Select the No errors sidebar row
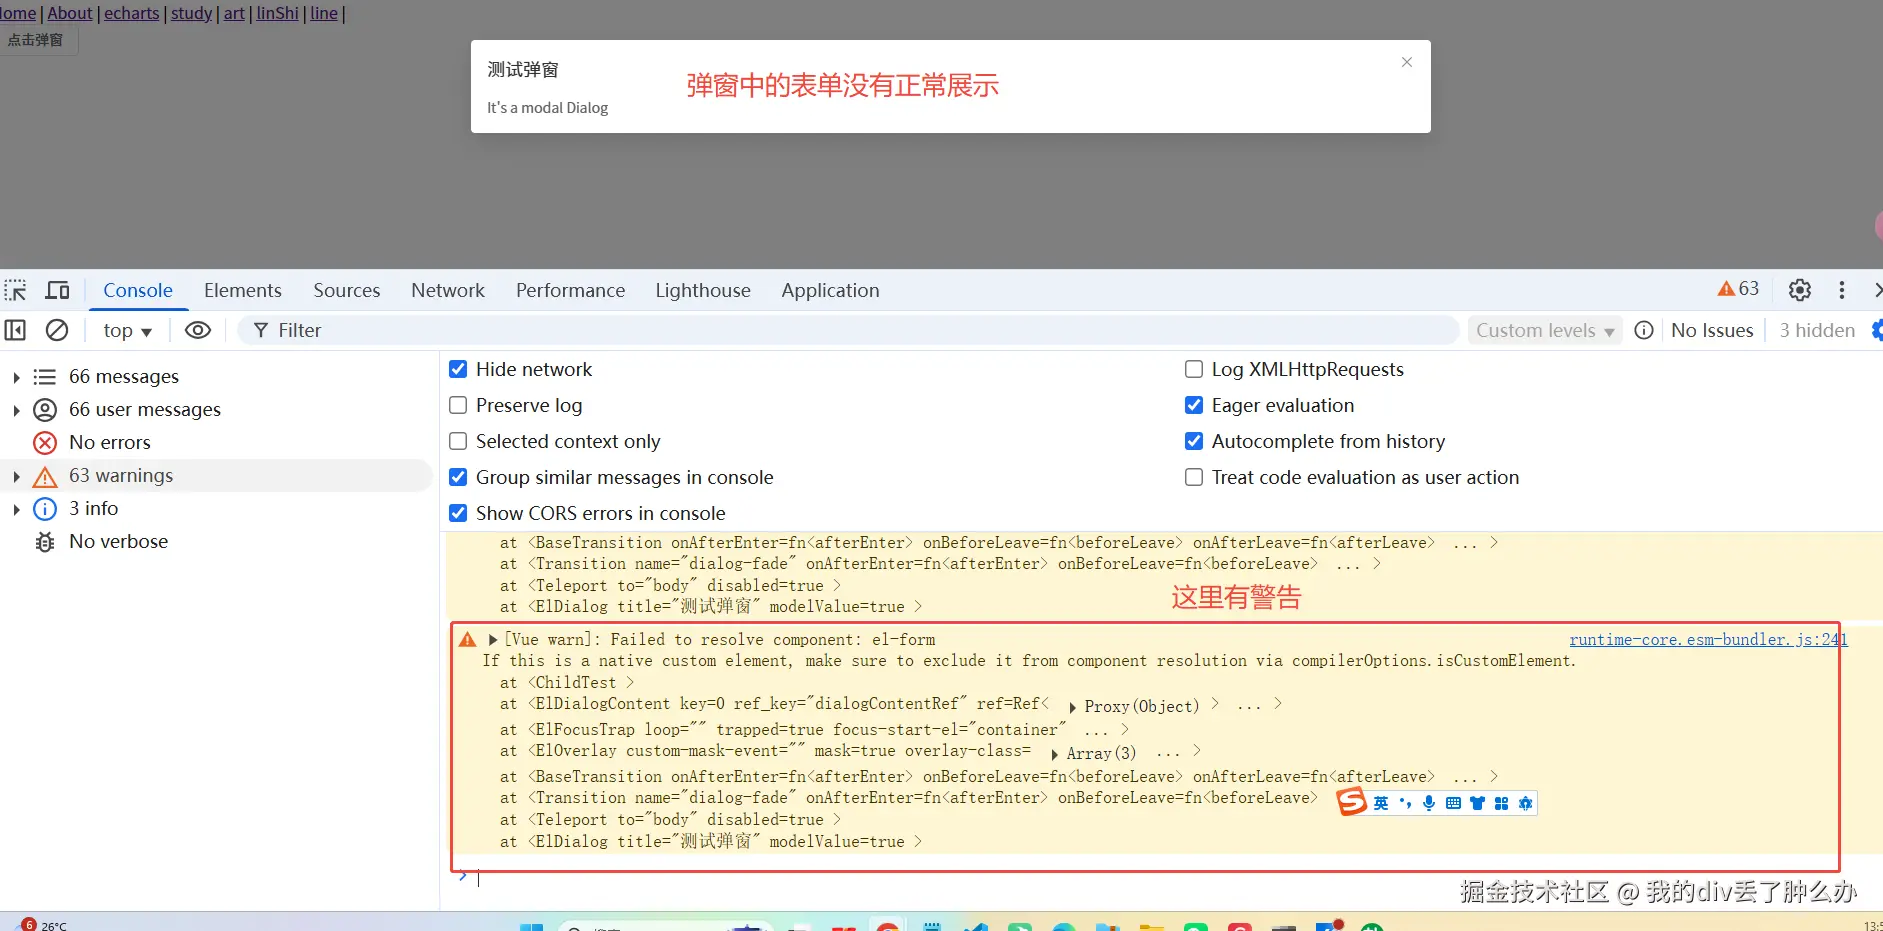1883x931 pixels. (216, 442)
